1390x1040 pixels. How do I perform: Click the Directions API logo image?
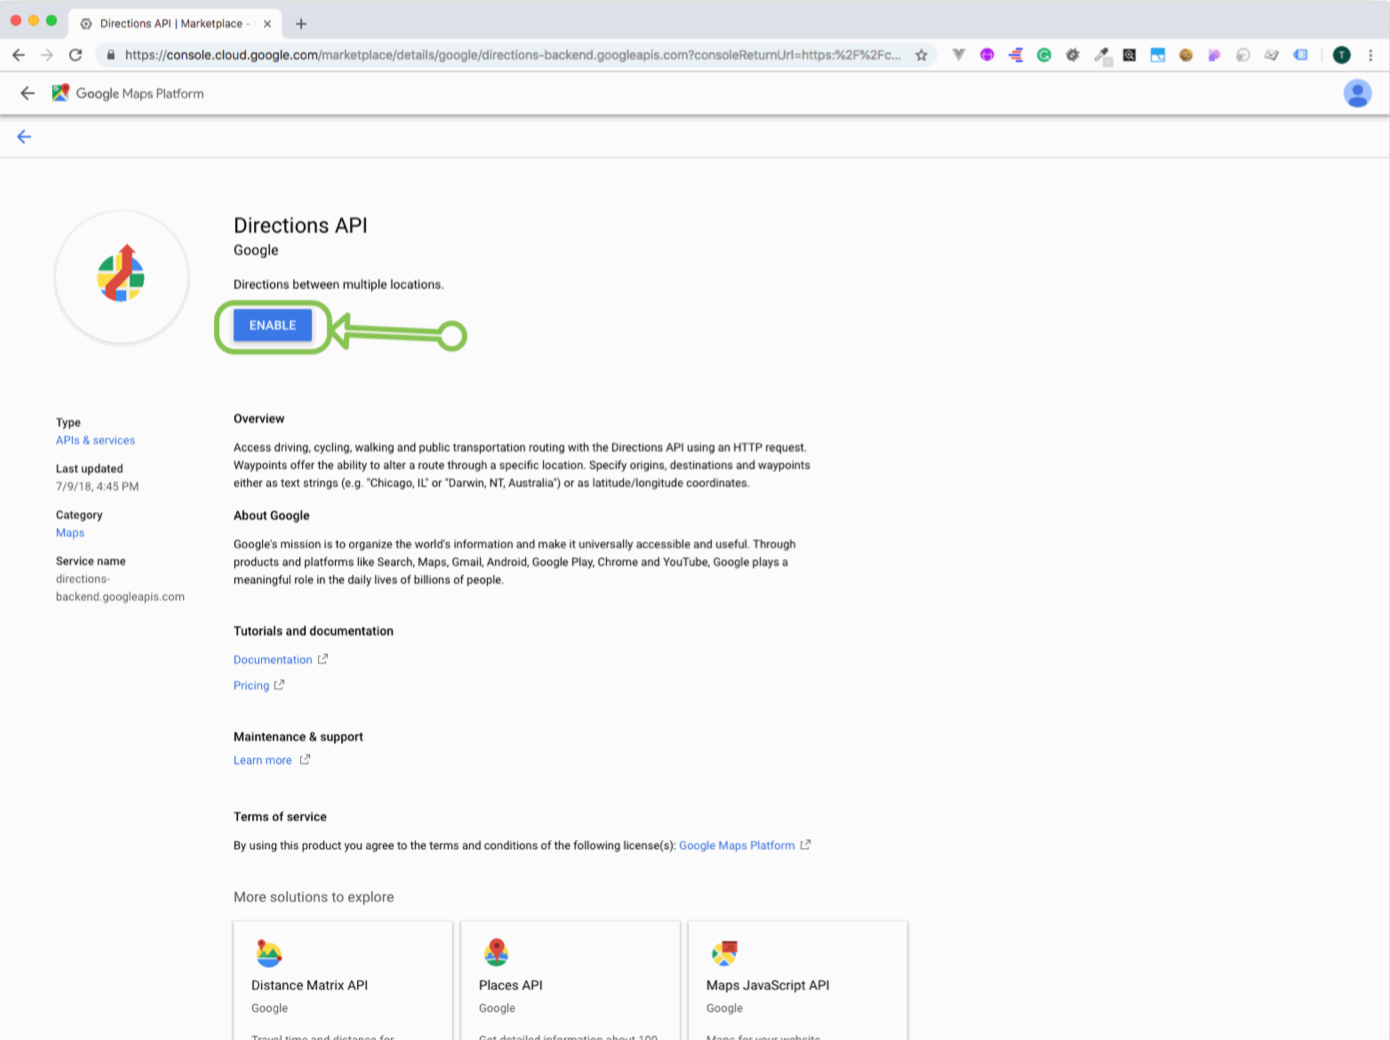click(x=121, y=276)
